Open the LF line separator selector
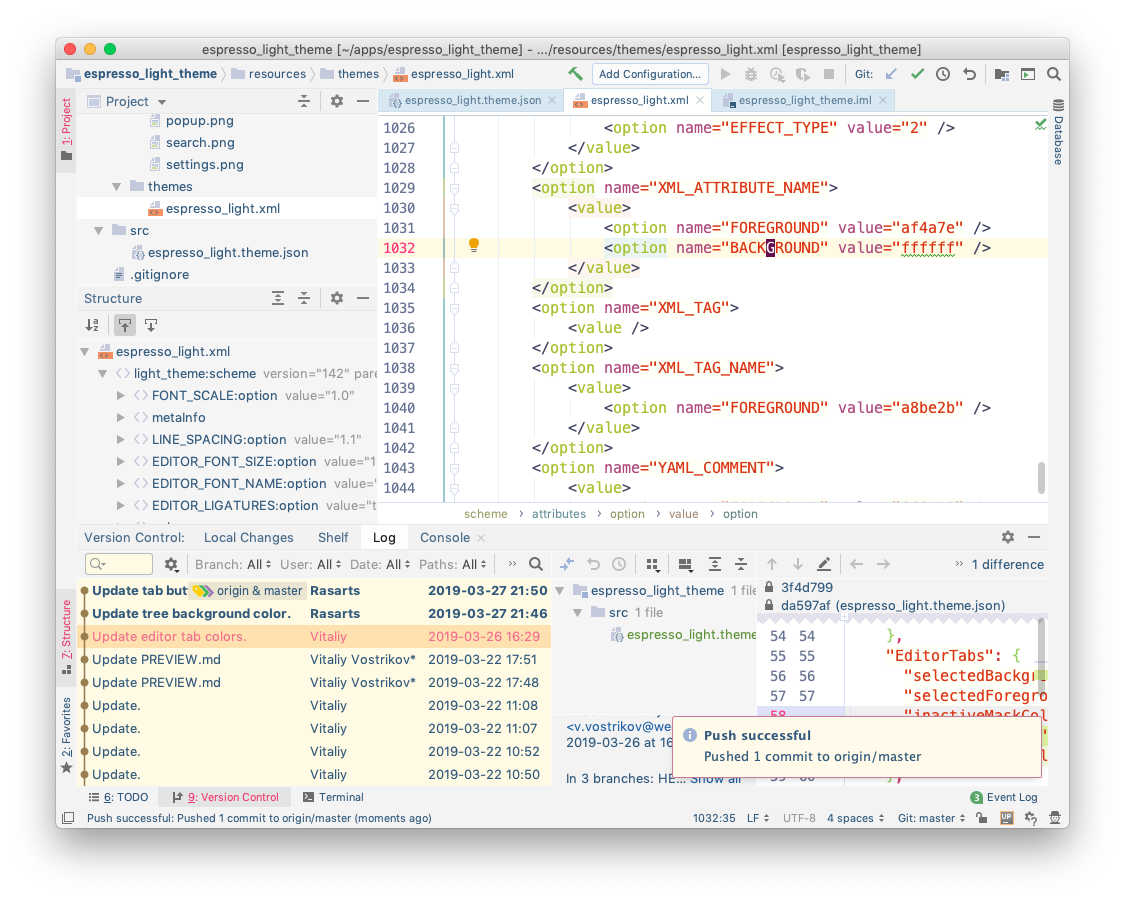Screen dimensions: 1125x902 (758, 817)
